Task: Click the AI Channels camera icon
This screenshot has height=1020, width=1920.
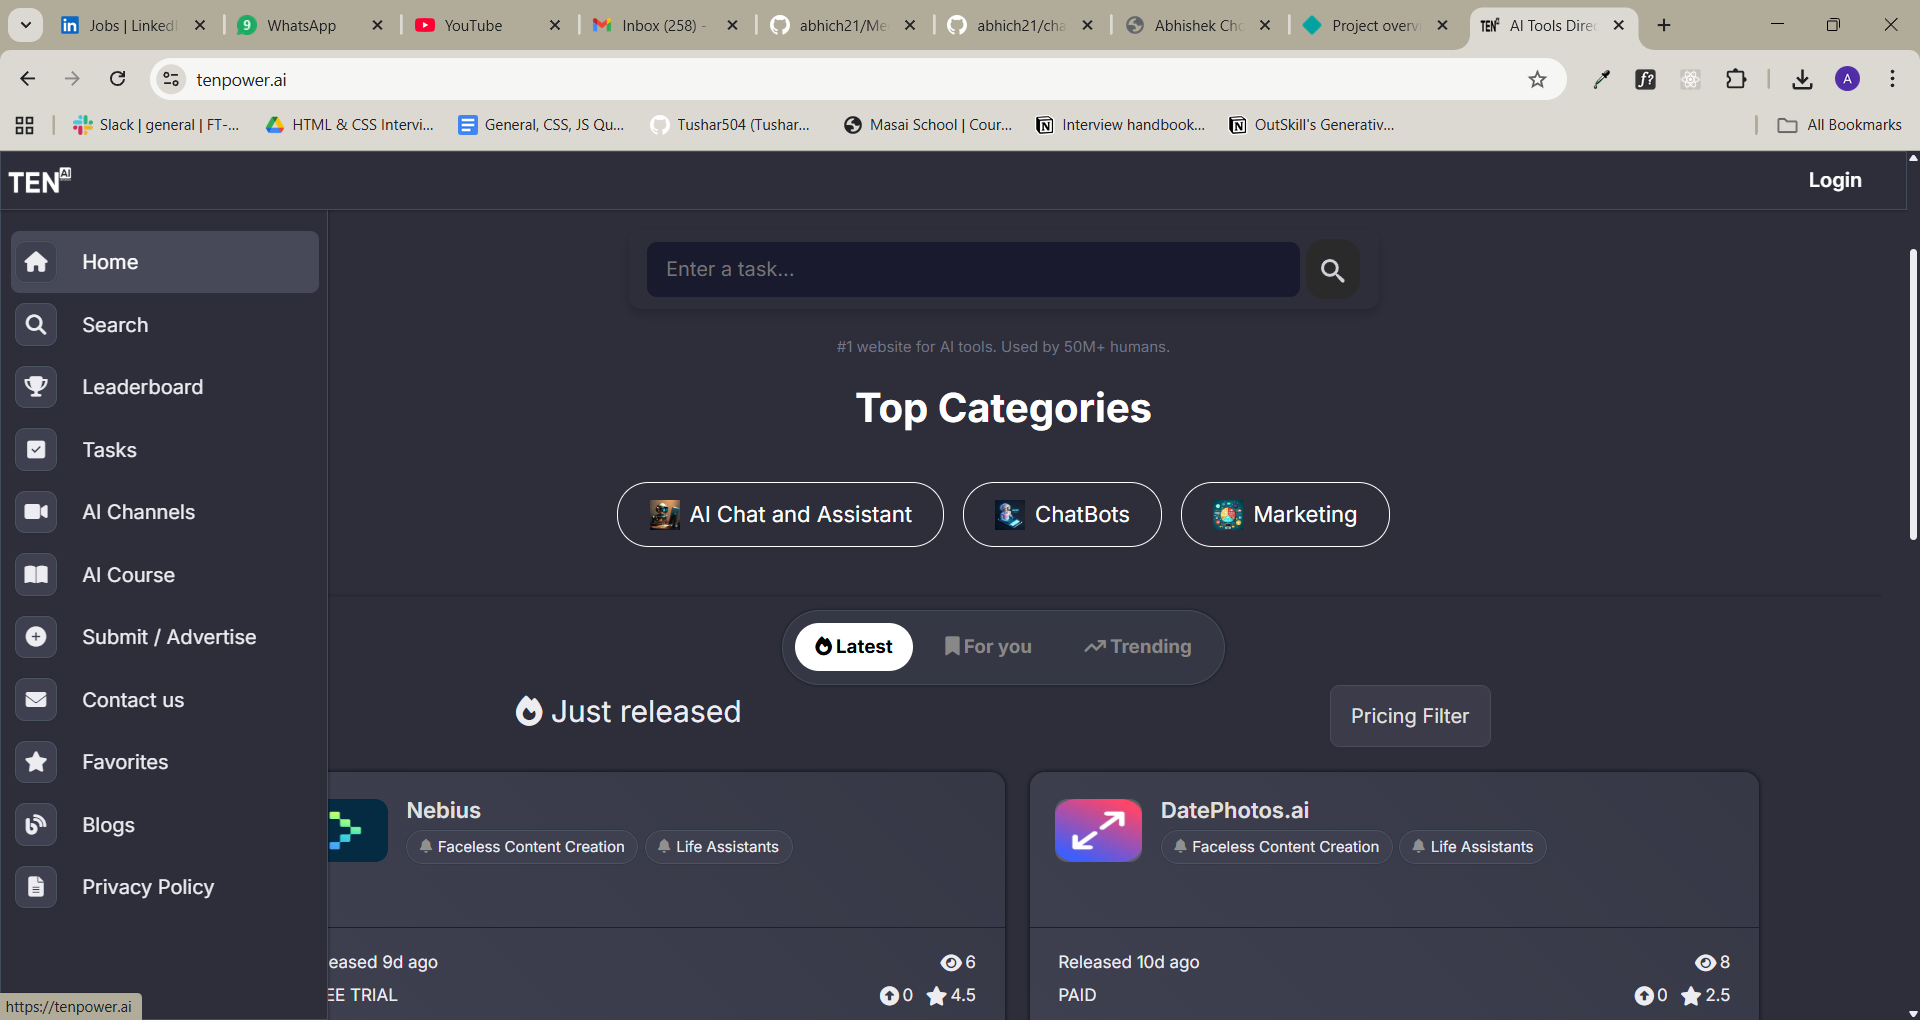Action: [x=36, y=512]
